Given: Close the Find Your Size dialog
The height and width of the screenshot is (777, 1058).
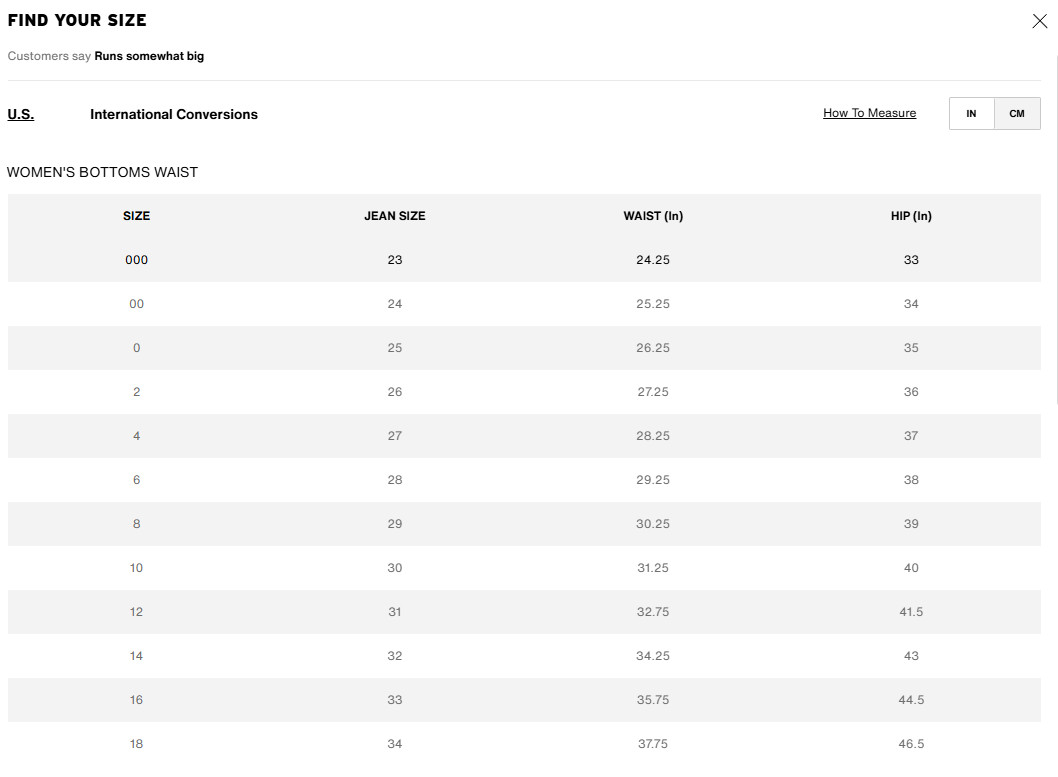Looking at the screenshot, I should [x=1039, y=21].
